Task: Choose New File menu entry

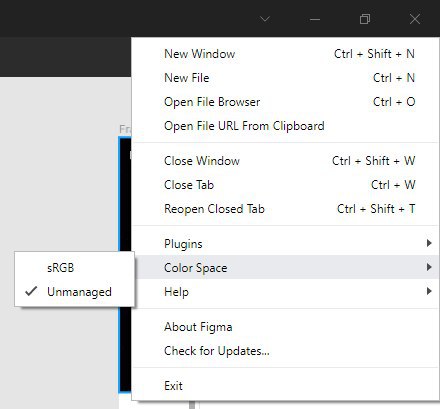Action: pos(285,78)
